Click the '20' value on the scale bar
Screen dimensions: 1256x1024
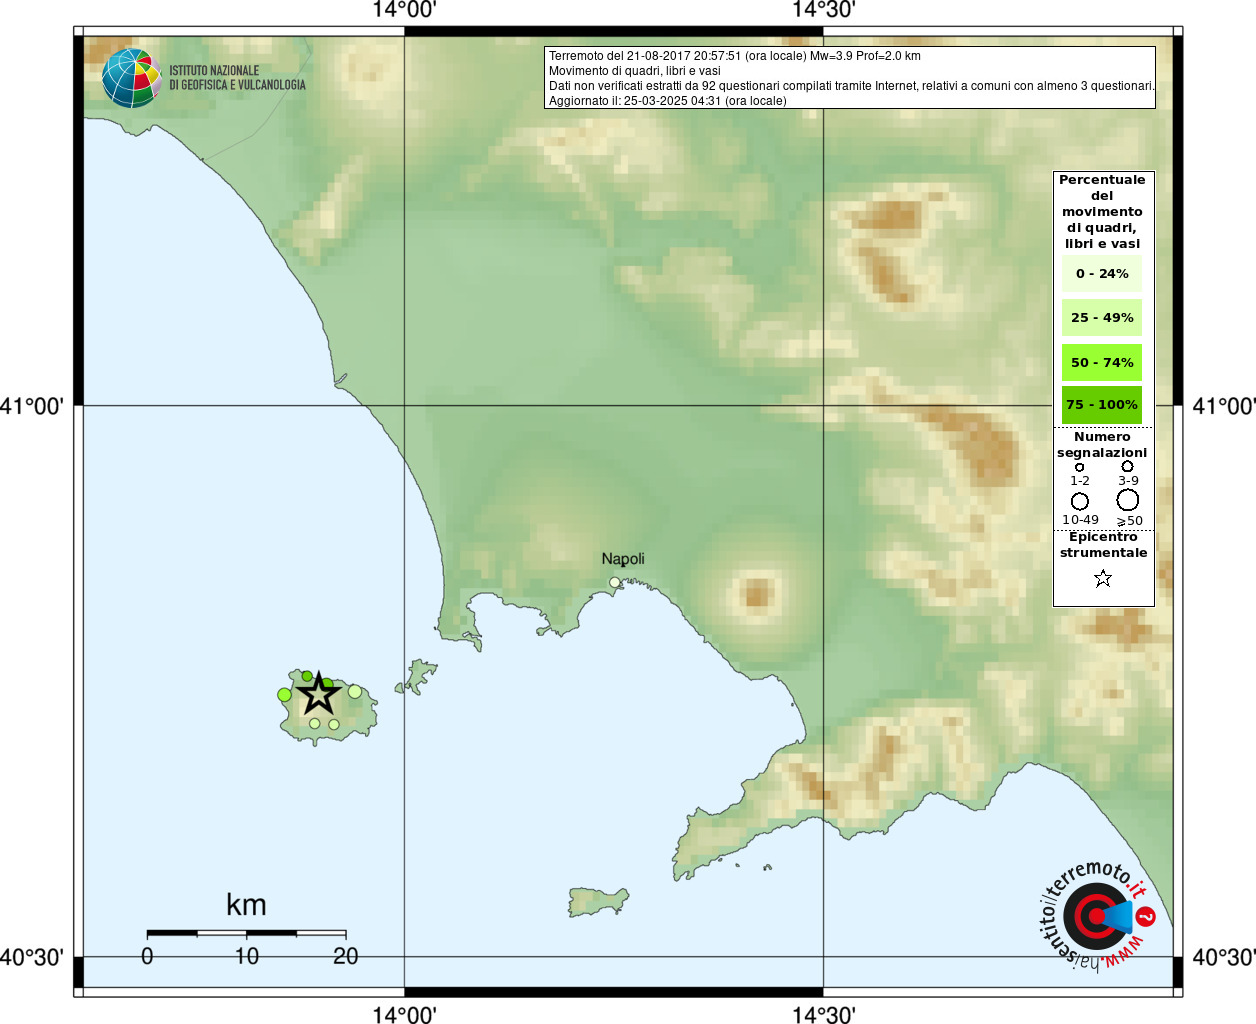coord(345,956)
